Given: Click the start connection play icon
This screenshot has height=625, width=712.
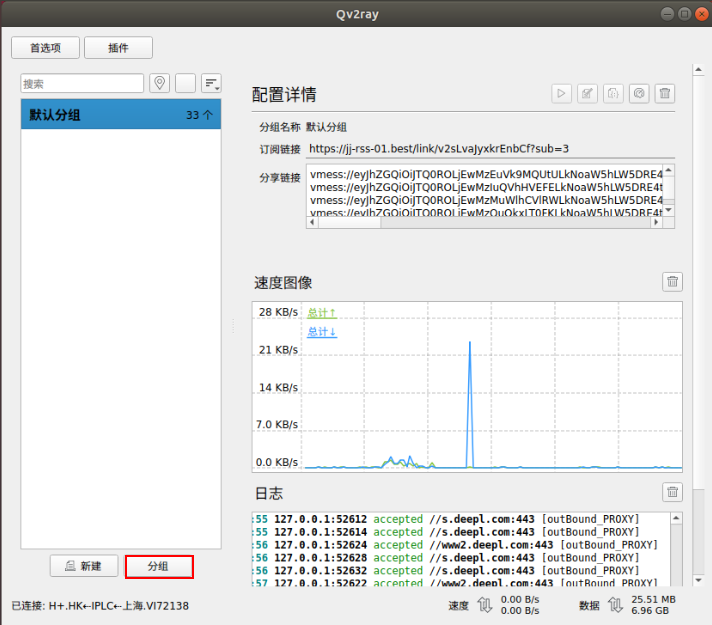Looking at the screenshot, I should 561,93.
